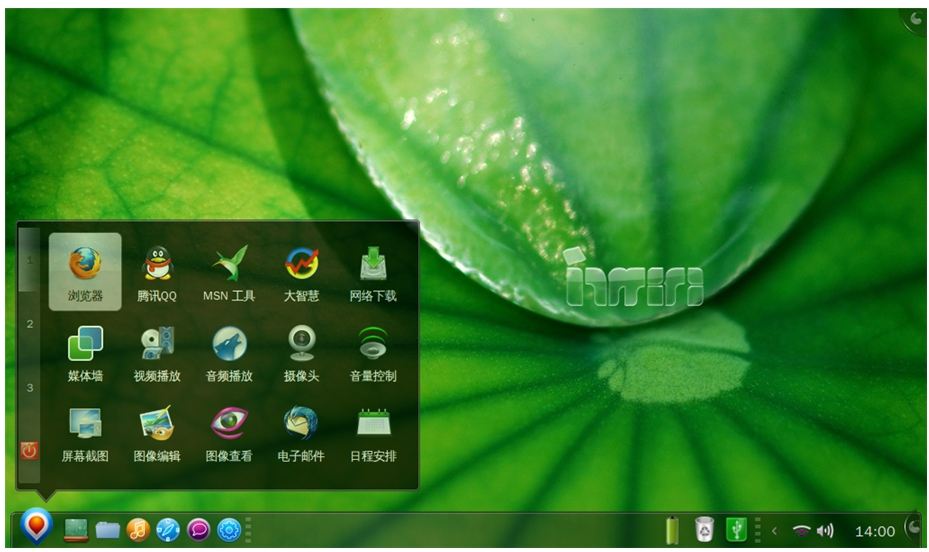Check the battery indicator in tray
The height and width of the screenshot is (552, 929).
point(672,529)
